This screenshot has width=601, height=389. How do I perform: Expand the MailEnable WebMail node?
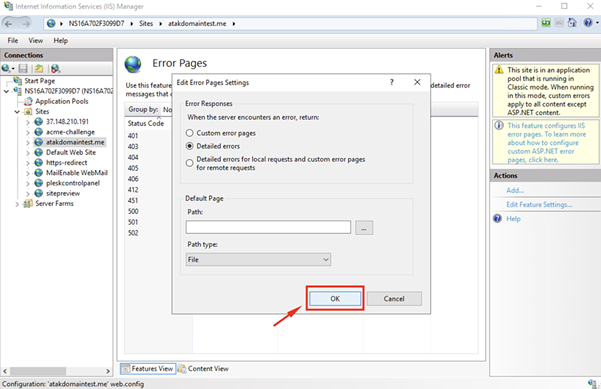click(x=28, y=173)
